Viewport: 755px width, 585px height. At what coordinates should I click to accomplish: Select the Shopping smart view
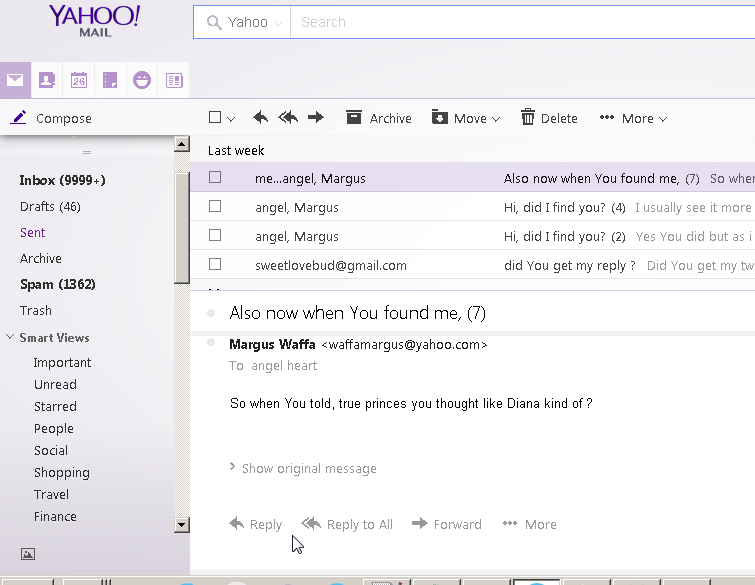62,473
